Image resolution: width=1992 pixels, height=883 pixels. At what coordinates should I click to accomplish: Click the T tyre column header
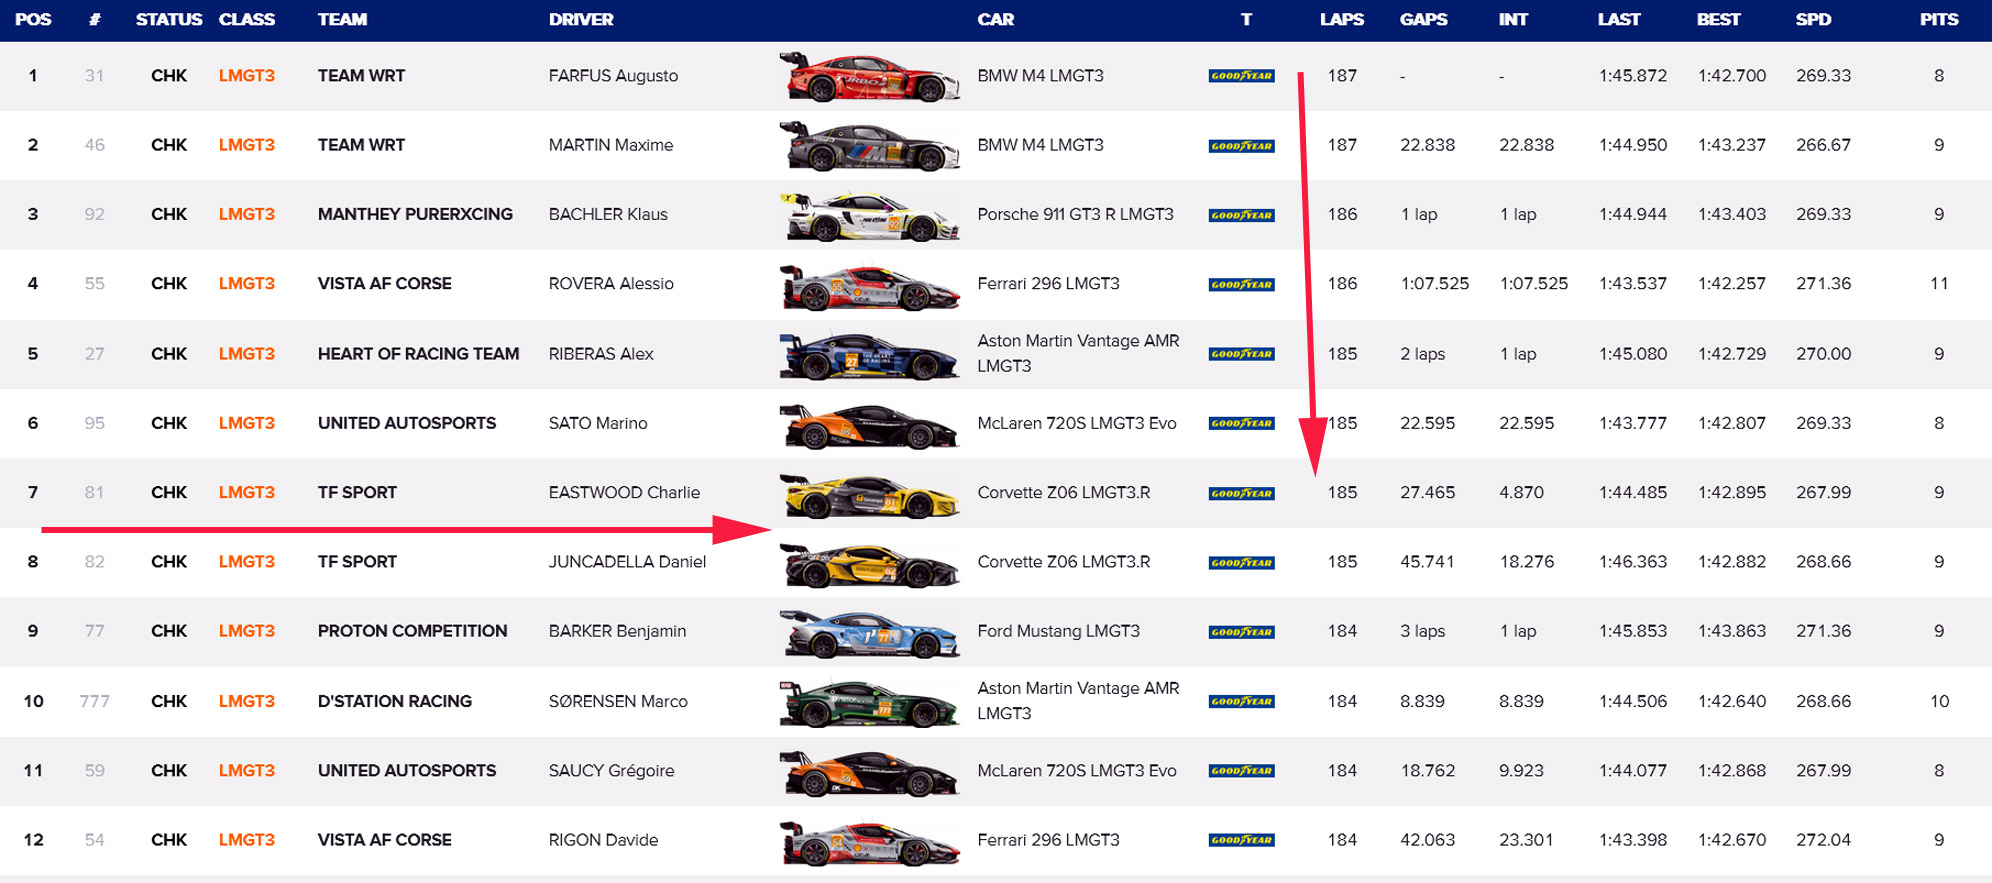1246,19
